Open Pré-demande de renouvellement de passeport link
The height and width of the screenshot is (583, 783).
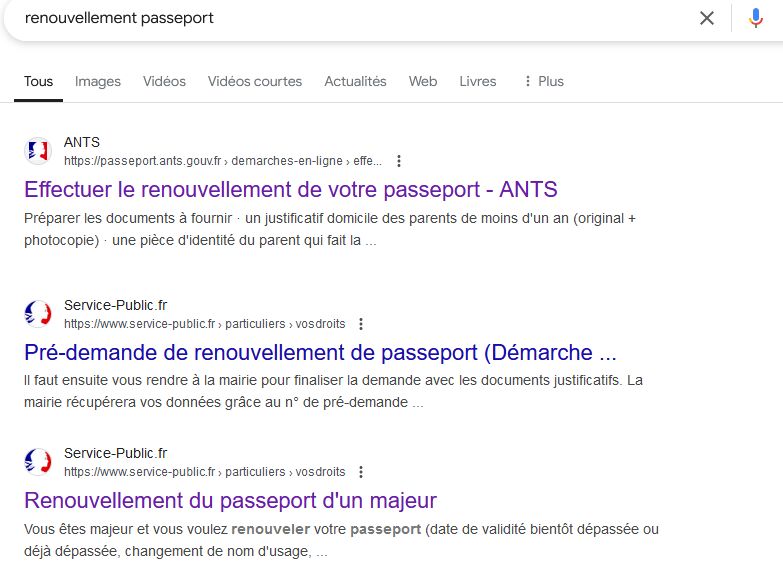320,353
